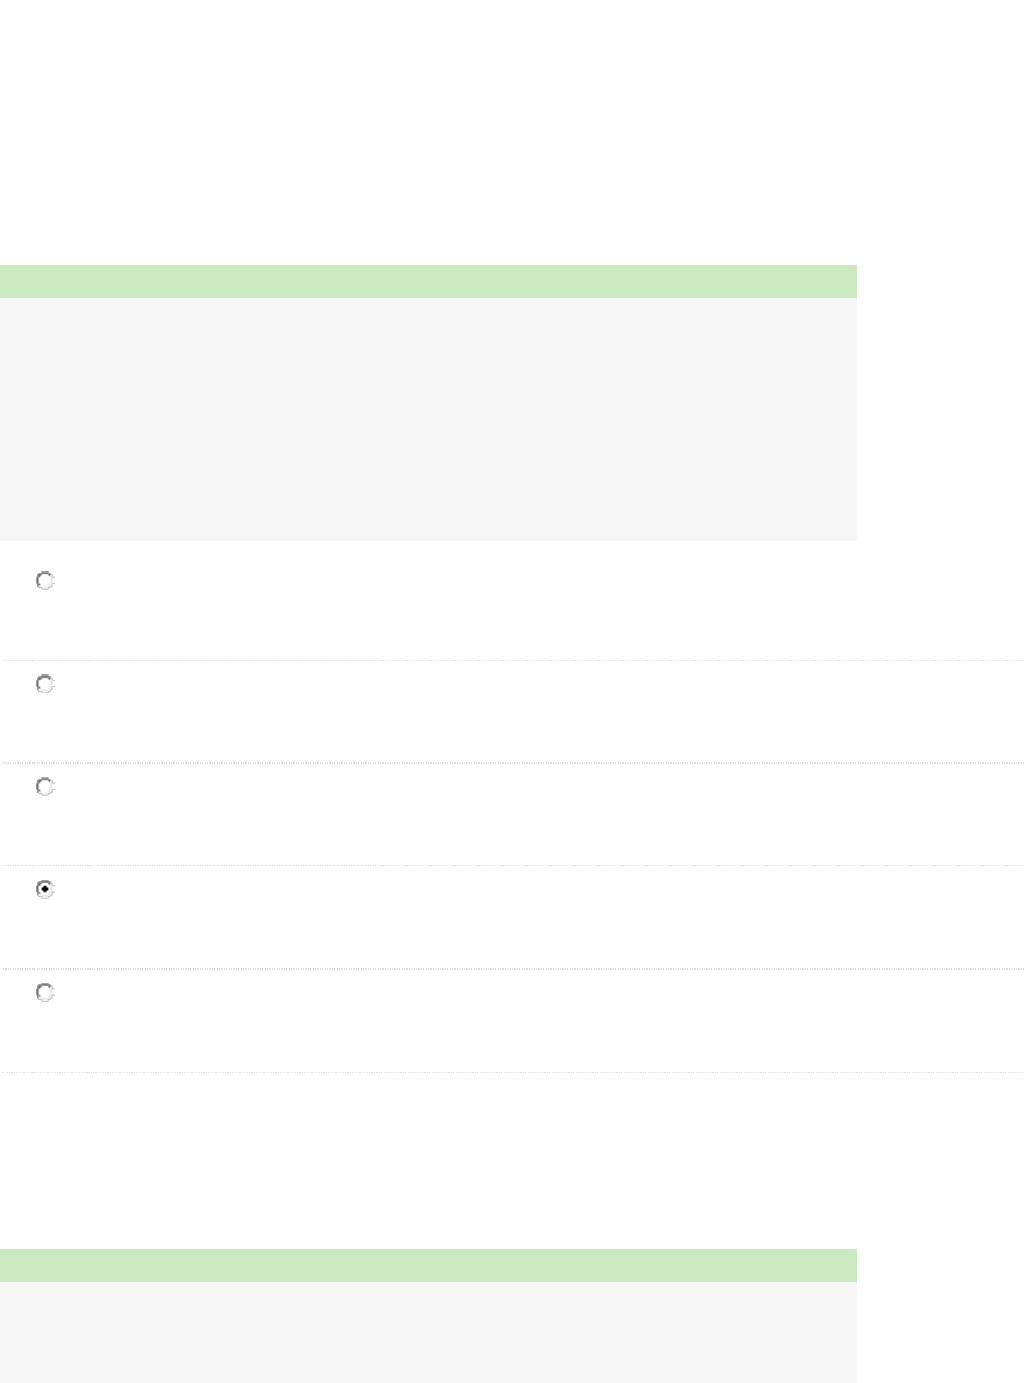
Task: Click the blank area above the upper green bar
Action: click(x=428, y=130)
